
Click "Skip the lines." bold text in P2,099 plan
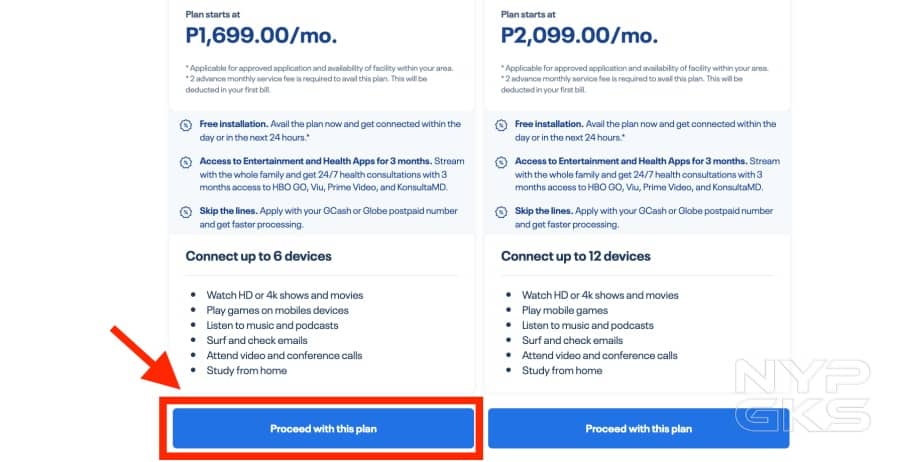click(544, 211)
